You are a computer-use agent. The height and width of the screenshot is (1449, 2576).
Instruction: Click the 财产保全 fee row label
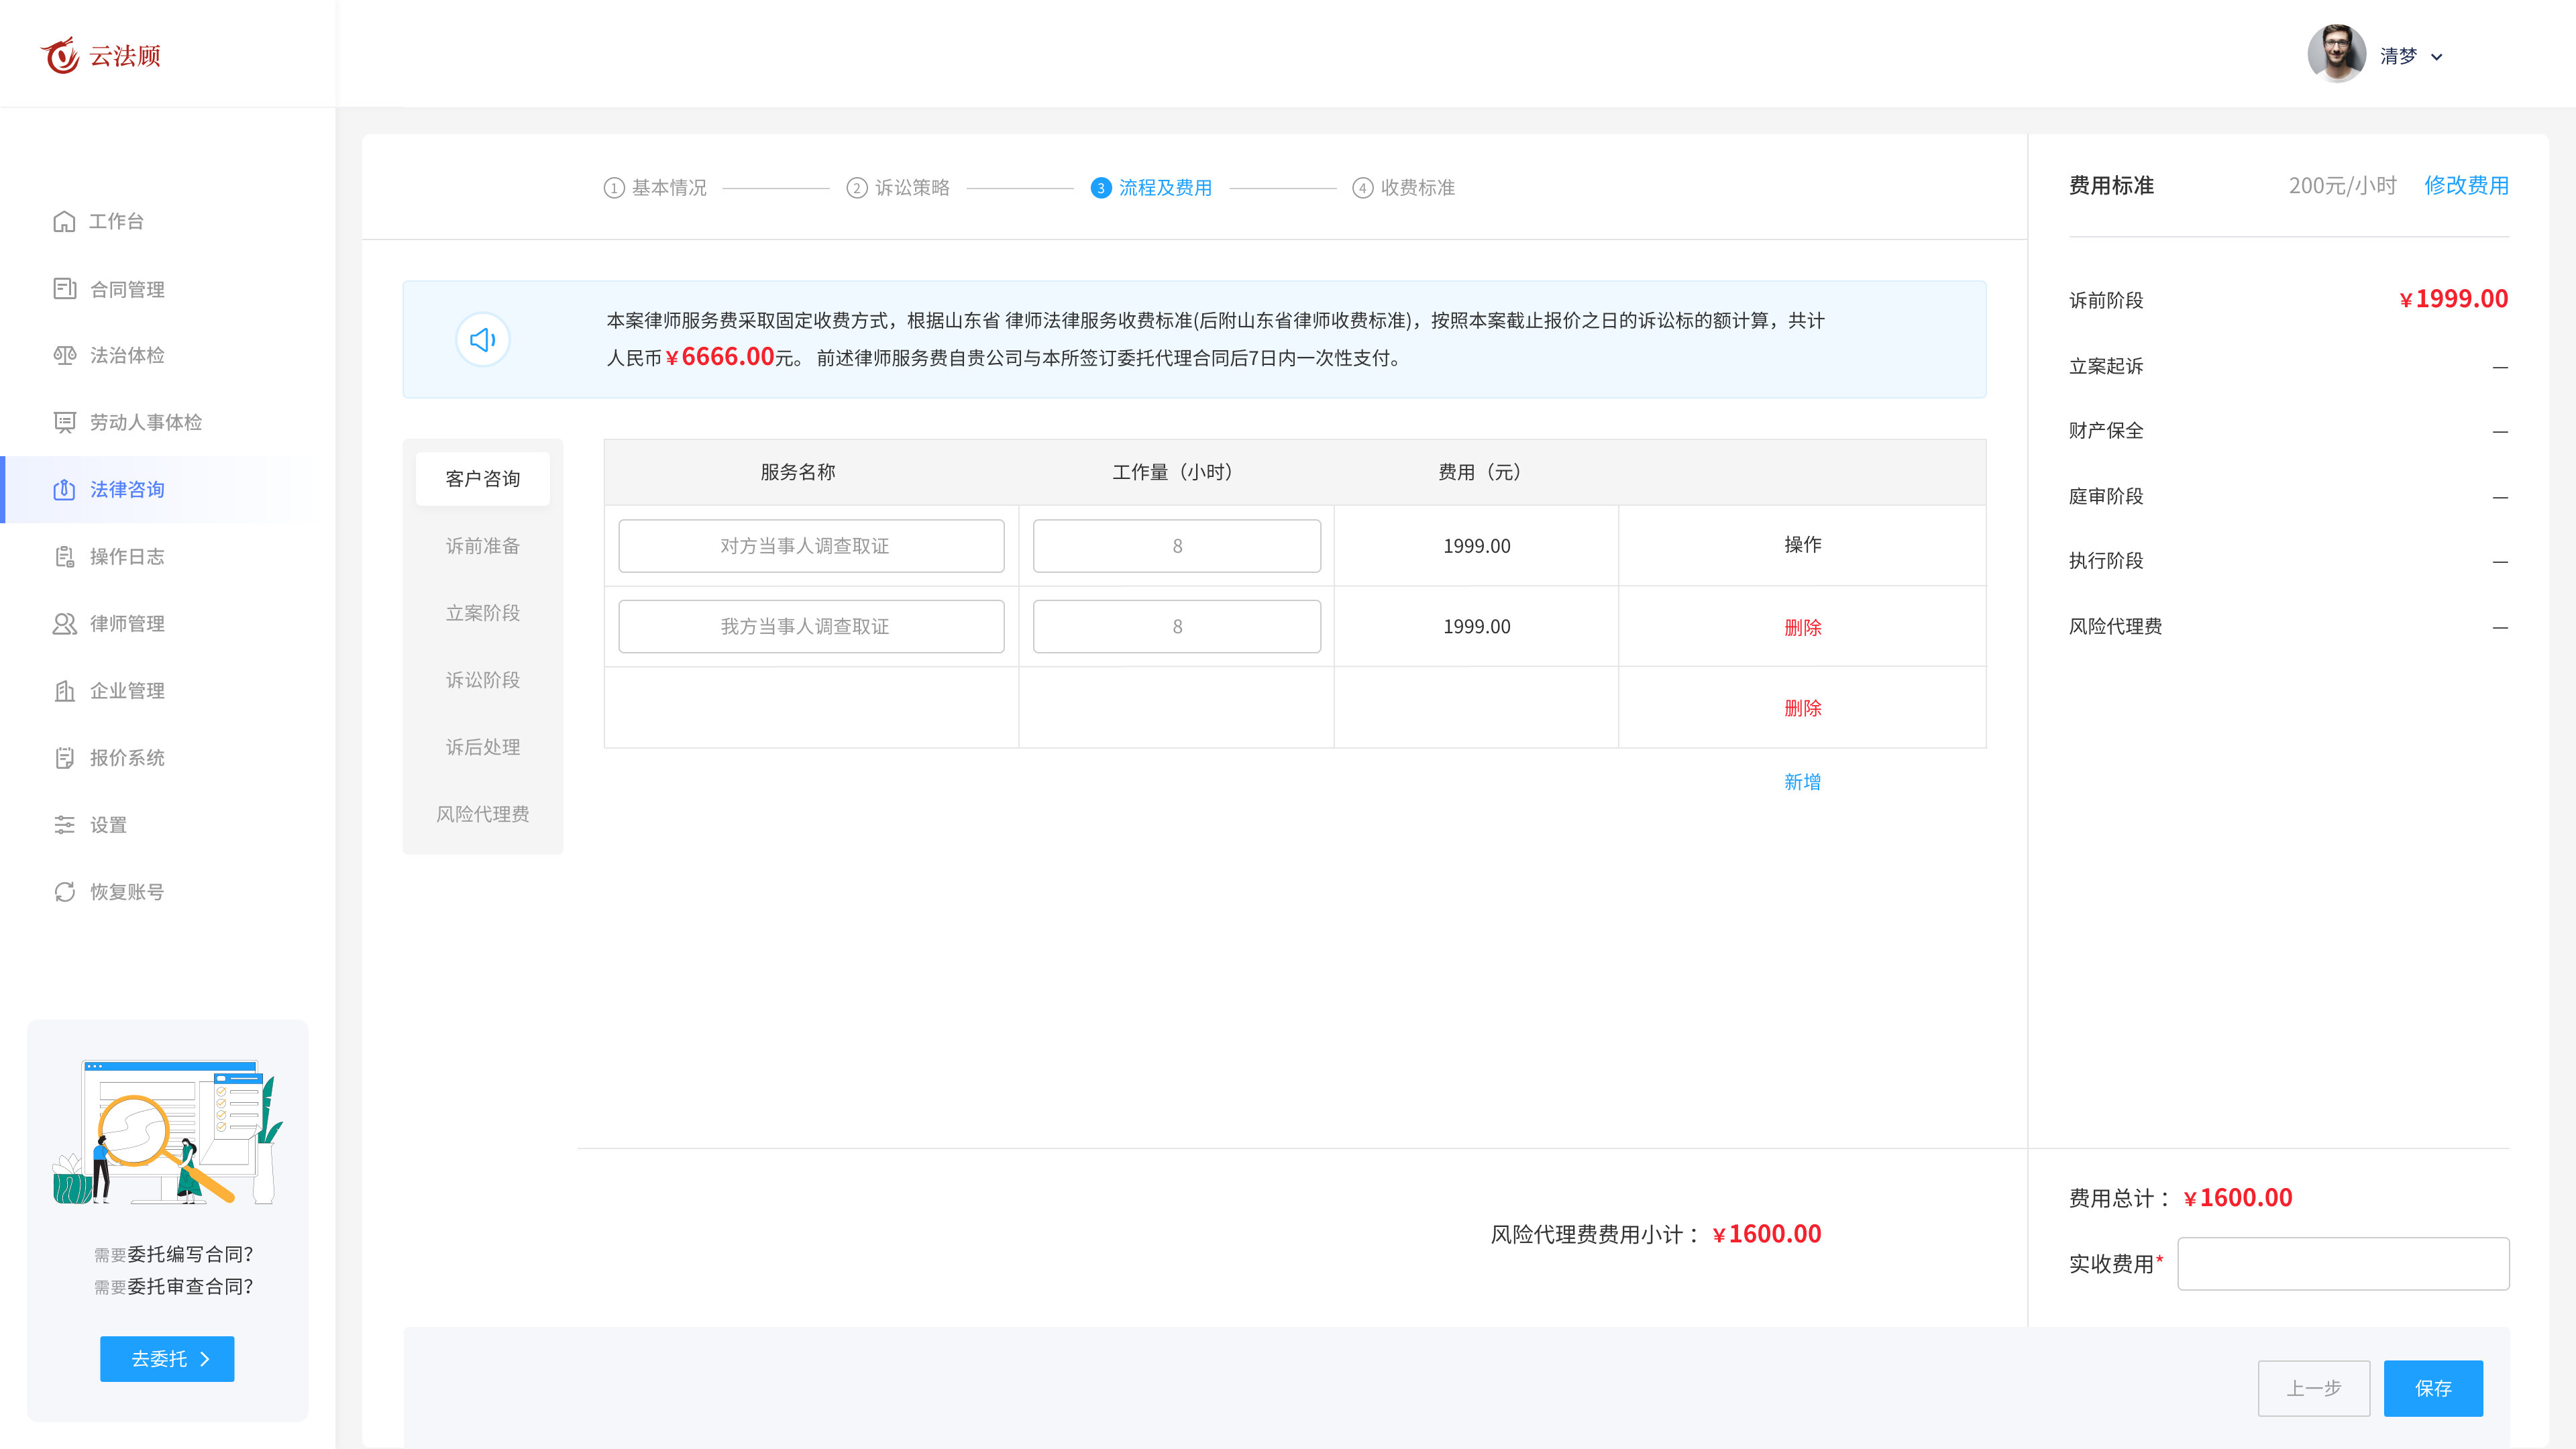[x=2106, y=430]
